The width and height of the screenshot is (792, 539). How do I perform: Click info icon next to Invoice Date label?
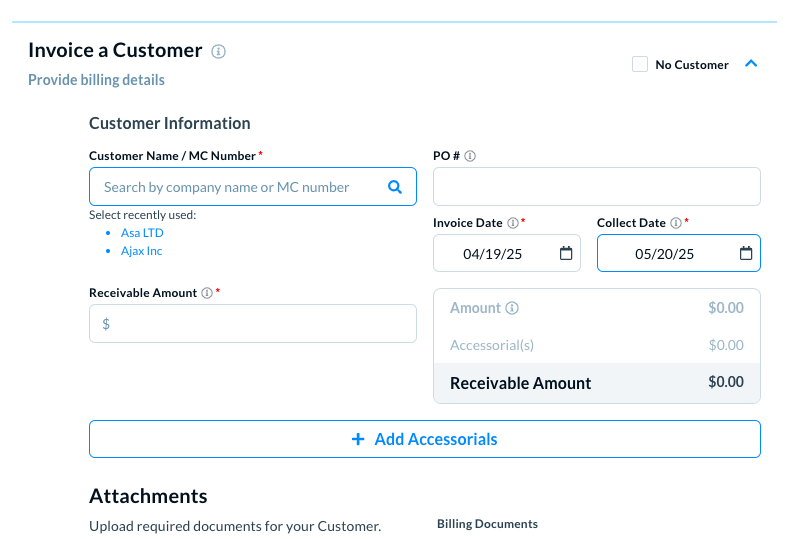[x=512, y=223]
